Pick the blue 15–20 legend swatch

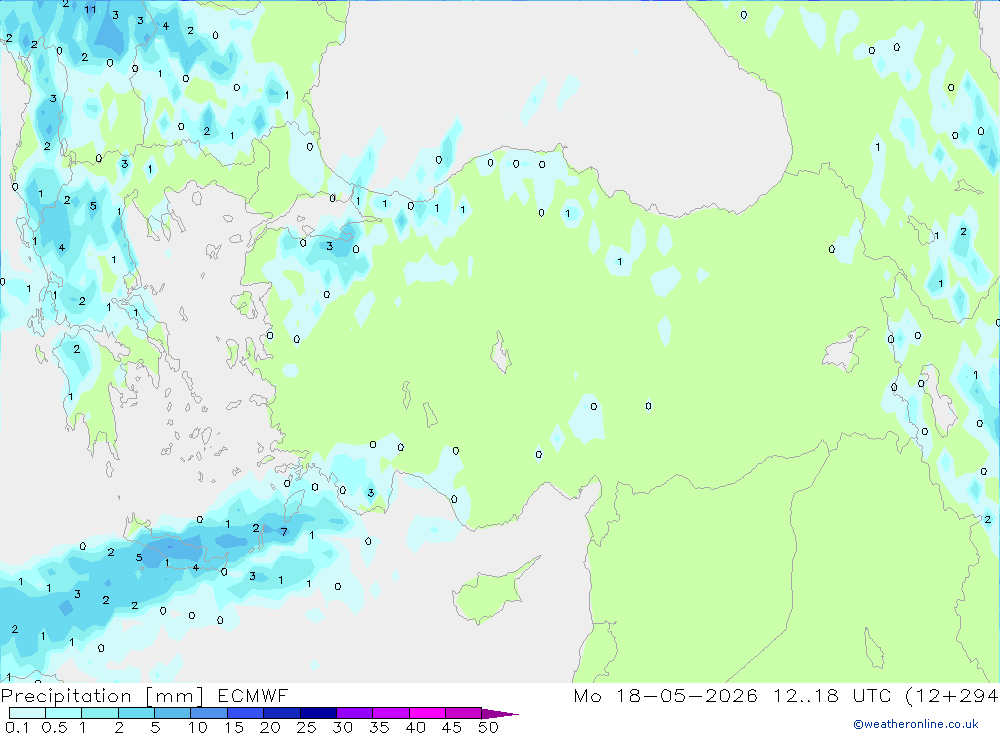(246, 713)
